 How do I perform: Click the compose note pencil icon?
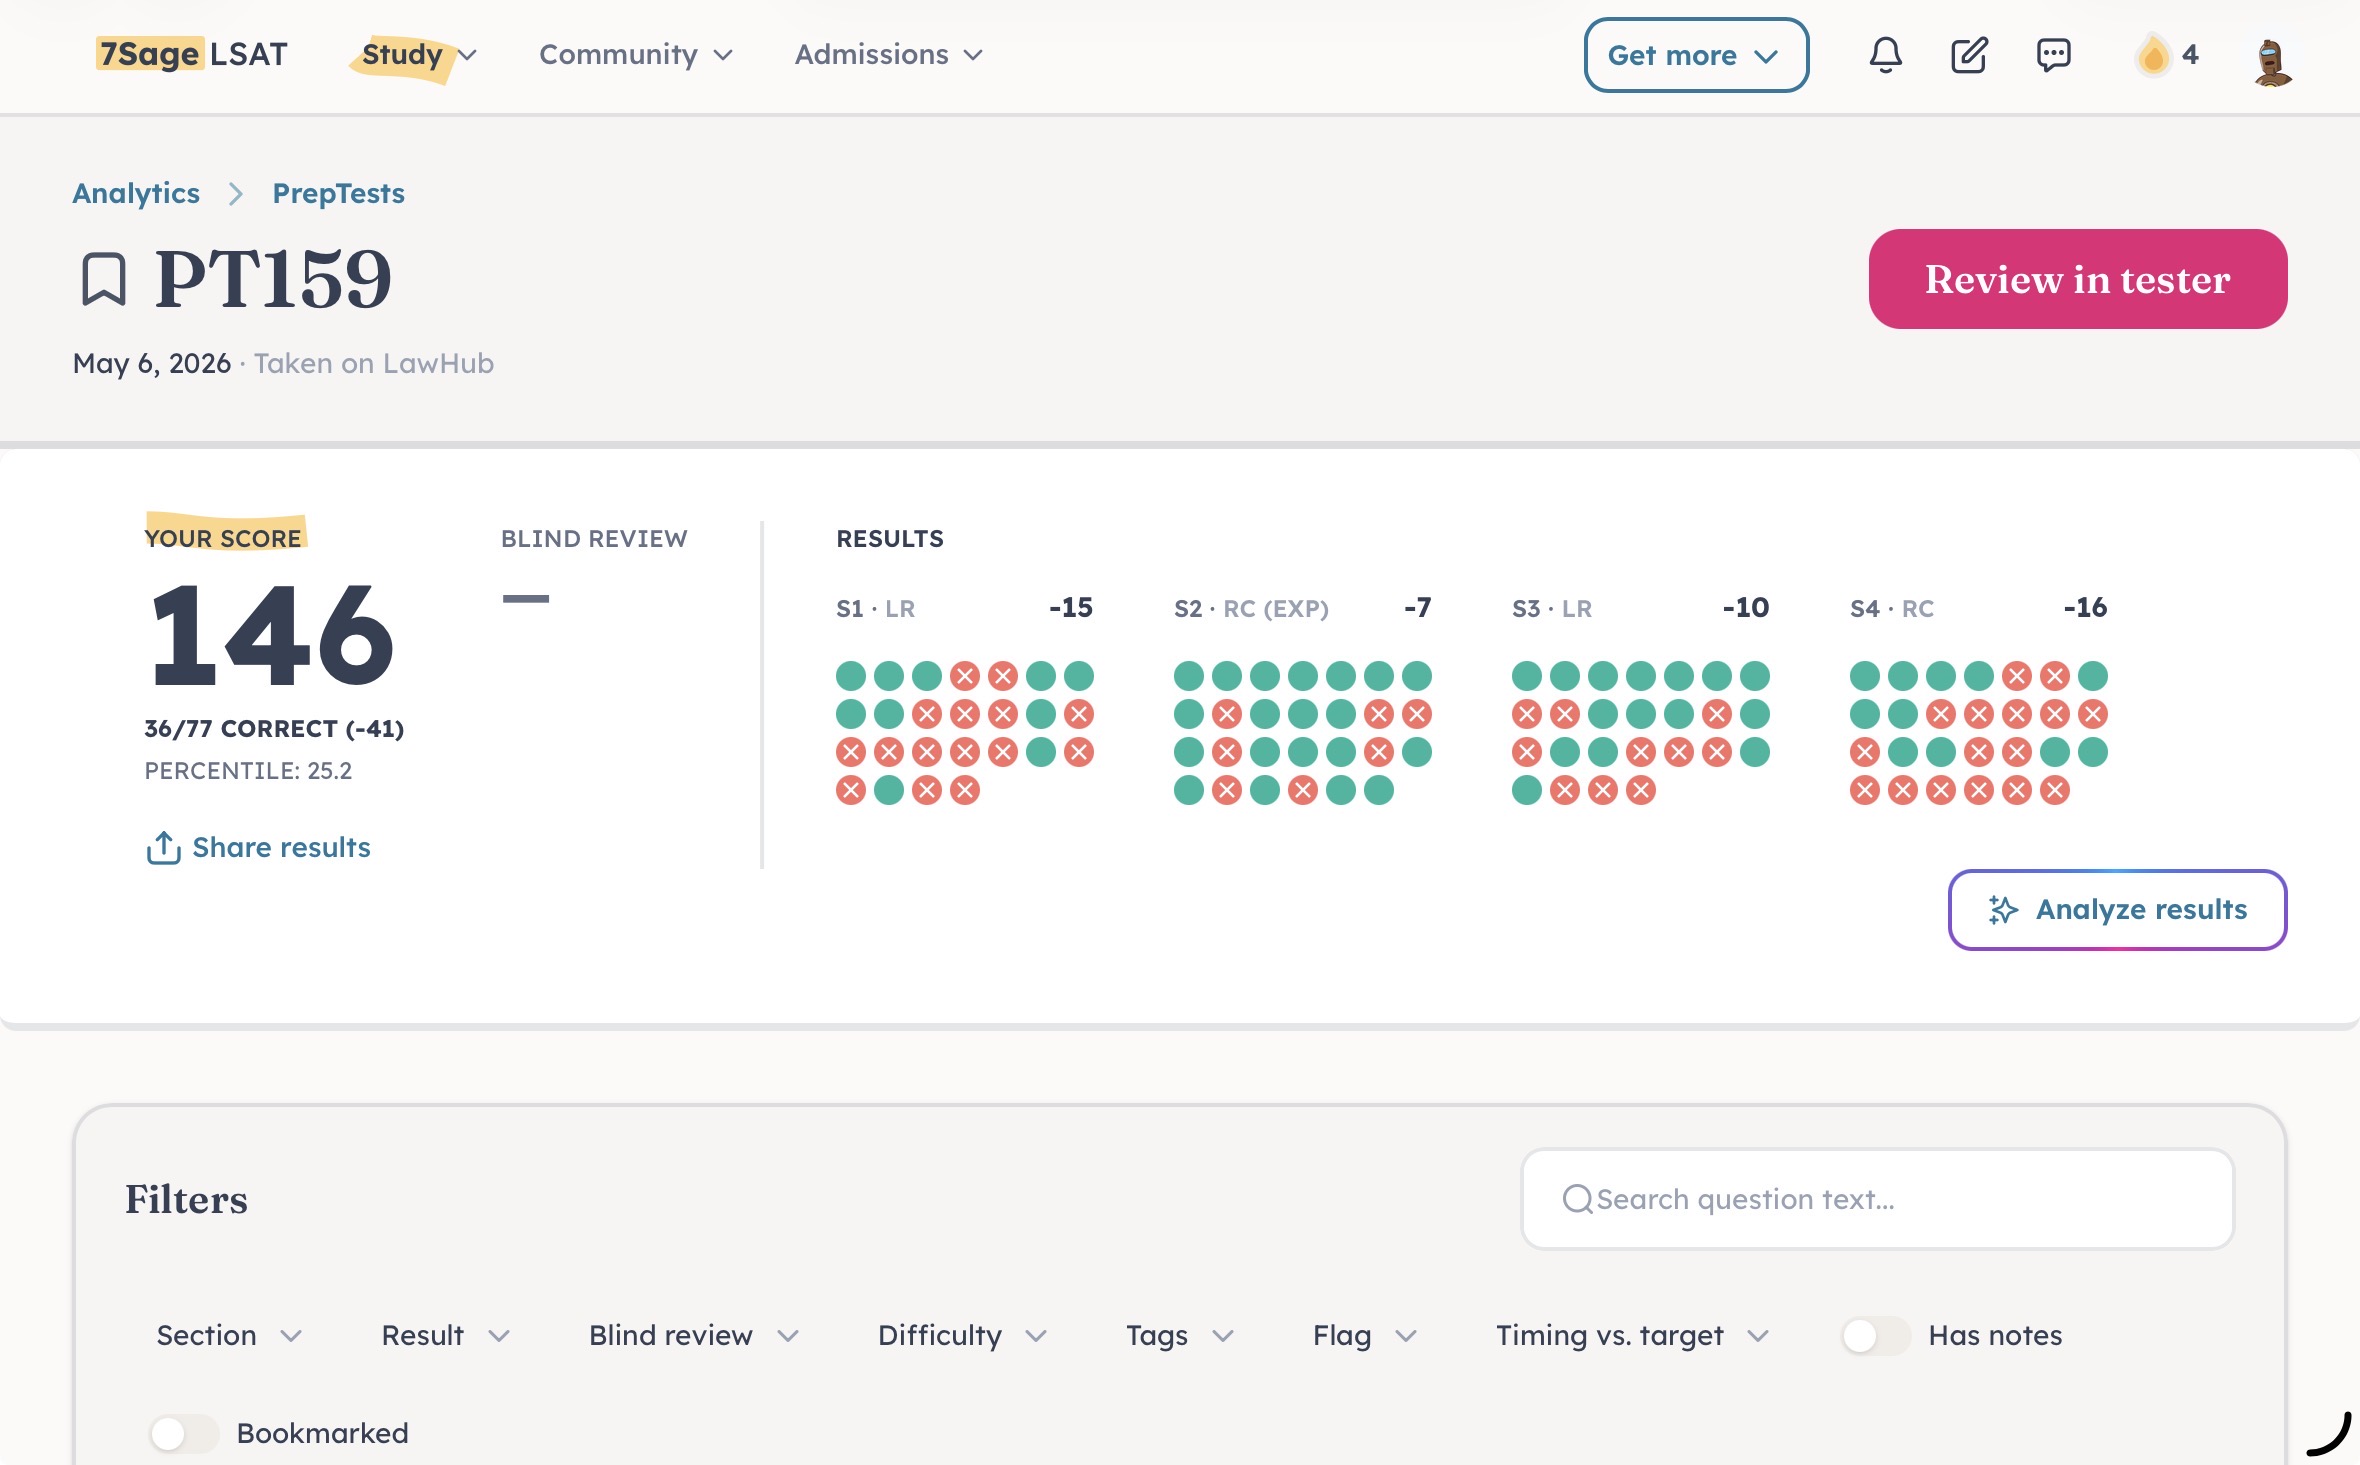(1969, 55)
